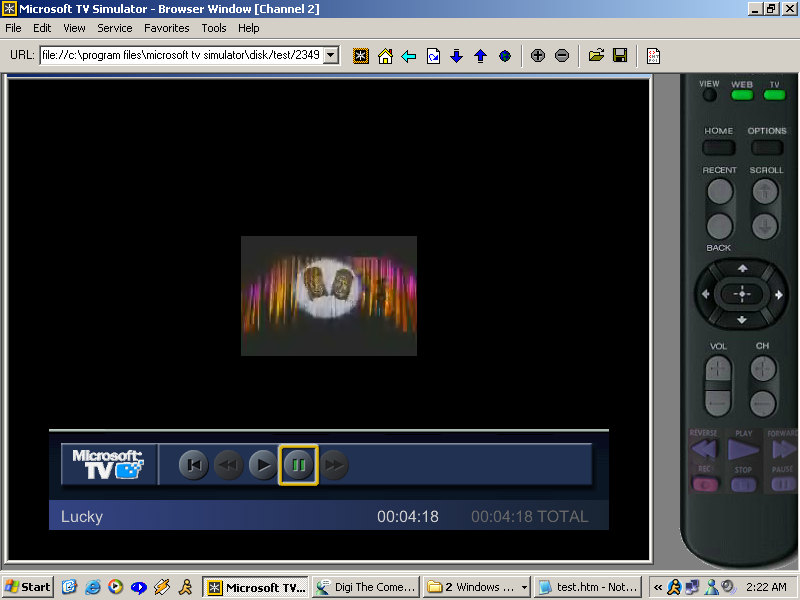Toggle the green TV button on the remote
The width and height of the screenshot is (800, 600).
(774, 96)
